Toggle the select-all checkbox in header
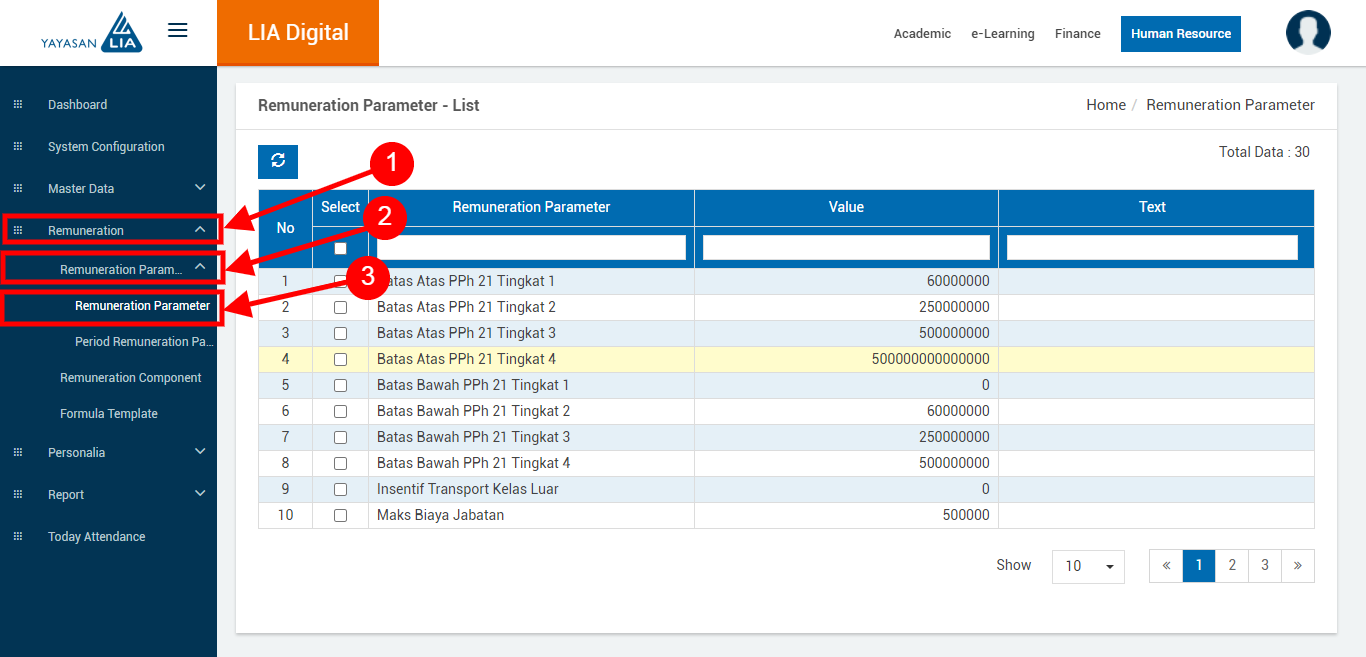Screen dimensions: 1366x657 click(x=340, y=248)
